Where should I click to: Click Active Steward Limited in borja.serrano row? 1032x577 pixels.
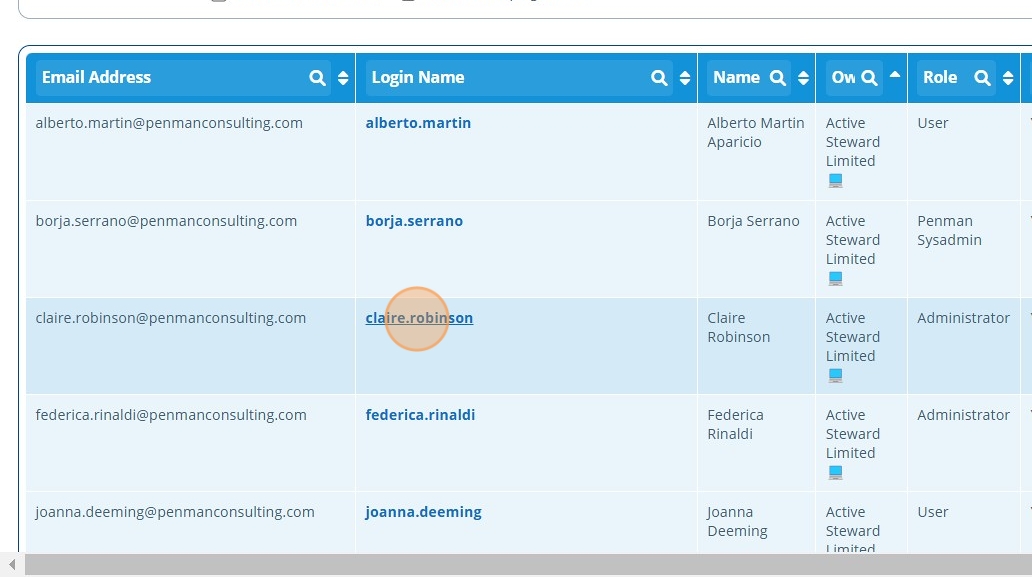pyautogui.click(x=852, y=240)
